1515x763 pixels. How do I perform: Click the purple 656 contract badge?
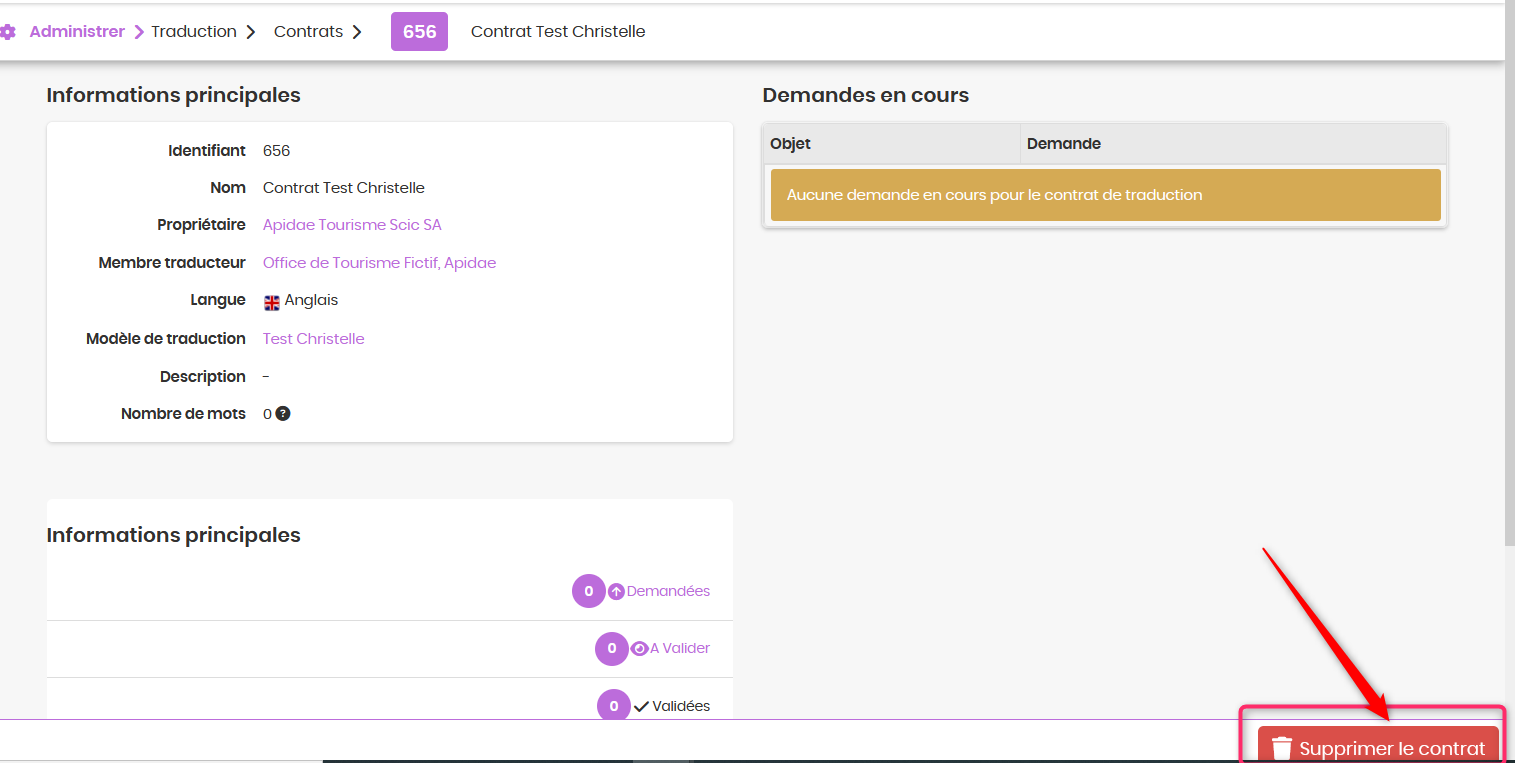point(419,32)
